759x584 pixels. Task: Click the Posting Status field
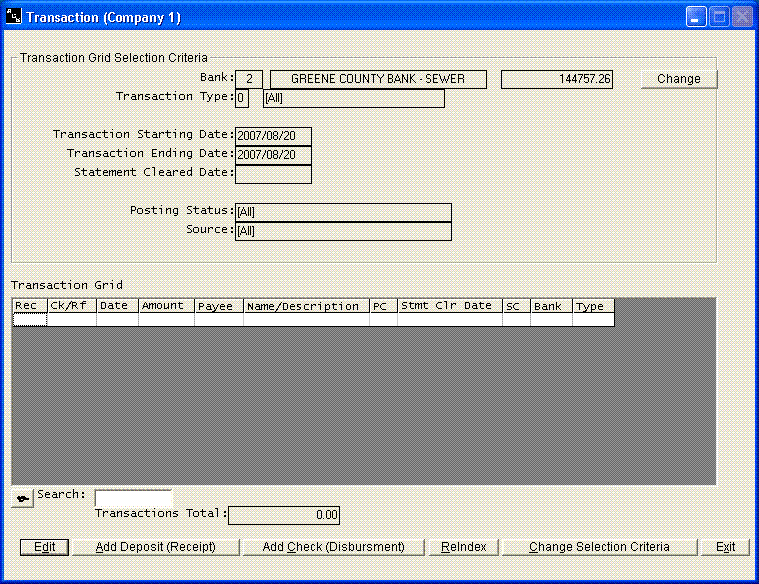point(342,212)
